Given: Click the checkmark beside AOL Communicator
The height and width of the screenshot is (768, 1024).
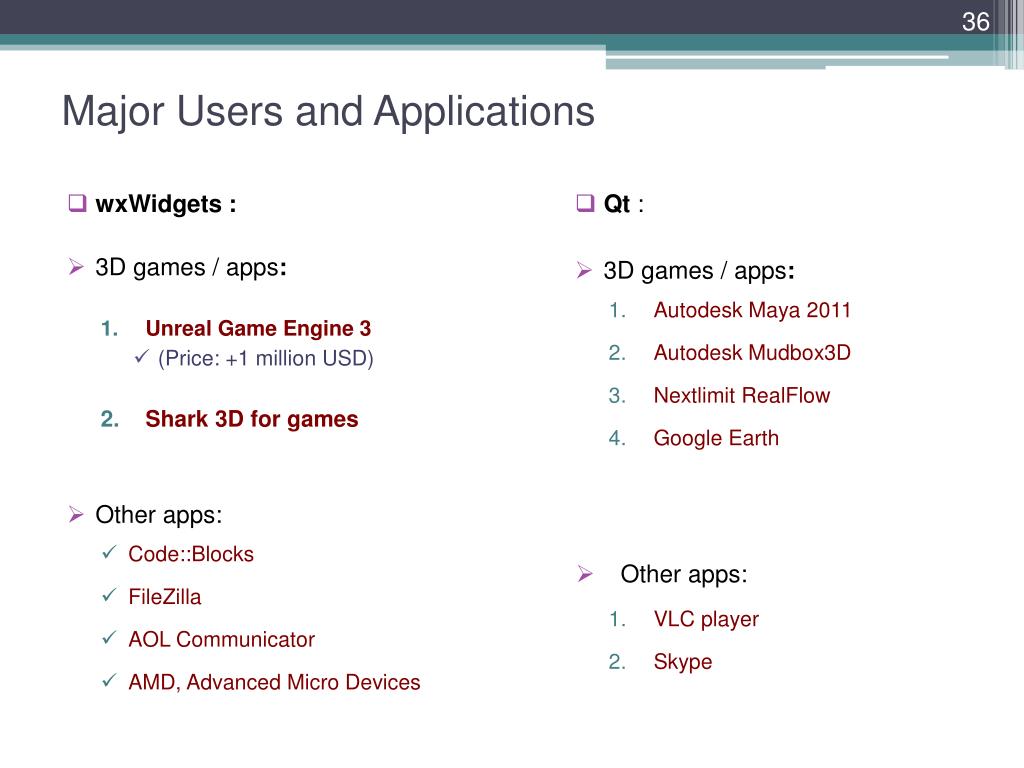Looking at the screenshot, I should [x=109, y=637].
